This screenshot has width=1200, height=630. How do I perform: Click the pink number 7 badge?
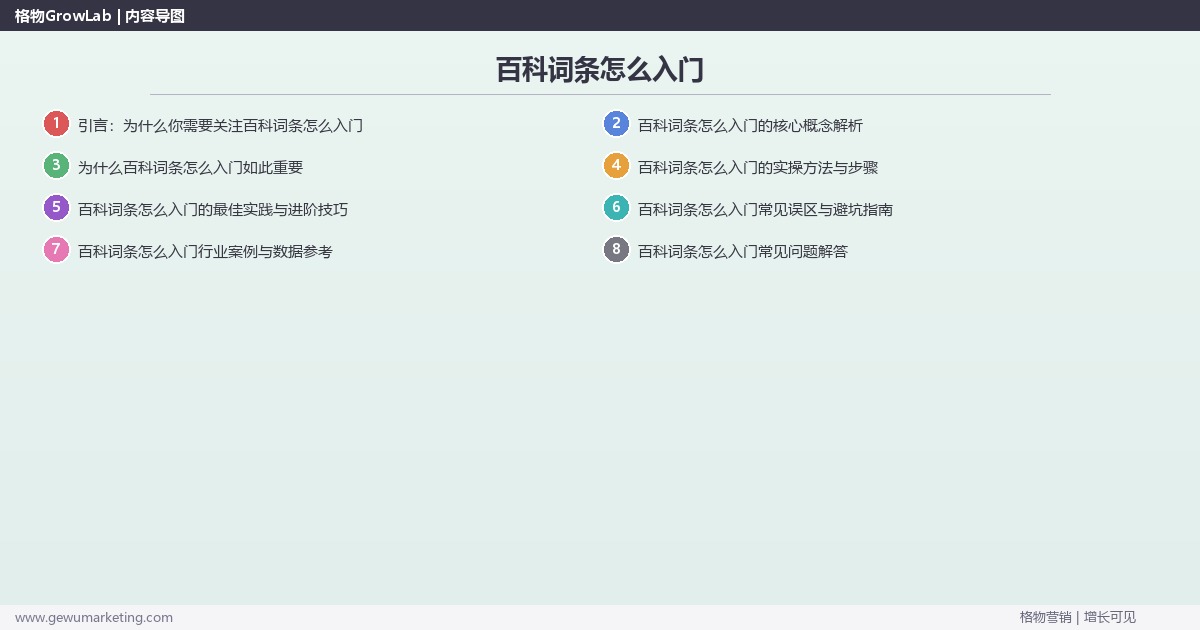point(56,250)
